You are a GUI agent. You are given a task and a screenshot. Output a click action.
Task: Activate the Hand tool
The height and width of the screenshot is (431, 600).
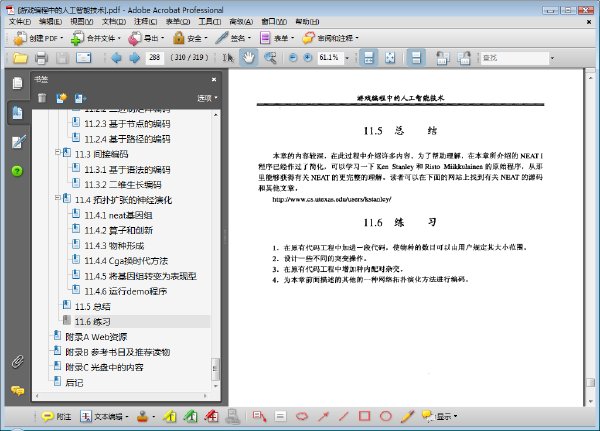pyautogui.click(x=249, y=58)
